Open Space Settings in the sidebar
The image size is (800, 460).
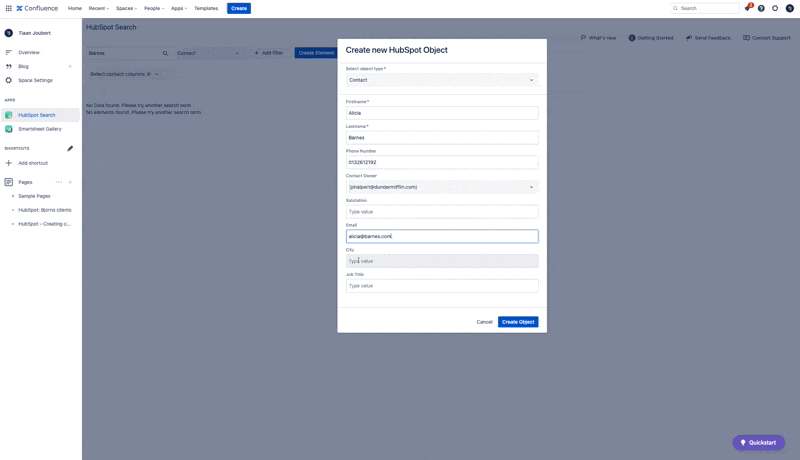click(x=35, y=80)
